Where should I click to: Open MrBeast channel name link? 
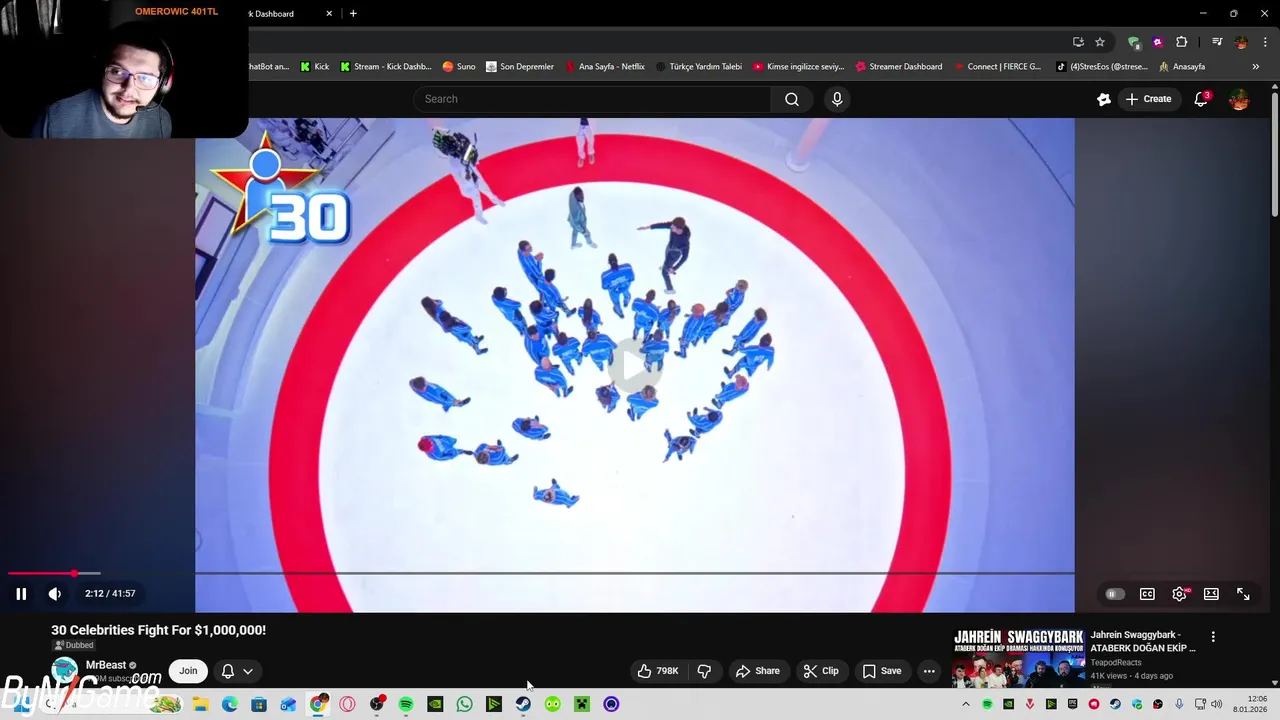[x=106, y=665]
